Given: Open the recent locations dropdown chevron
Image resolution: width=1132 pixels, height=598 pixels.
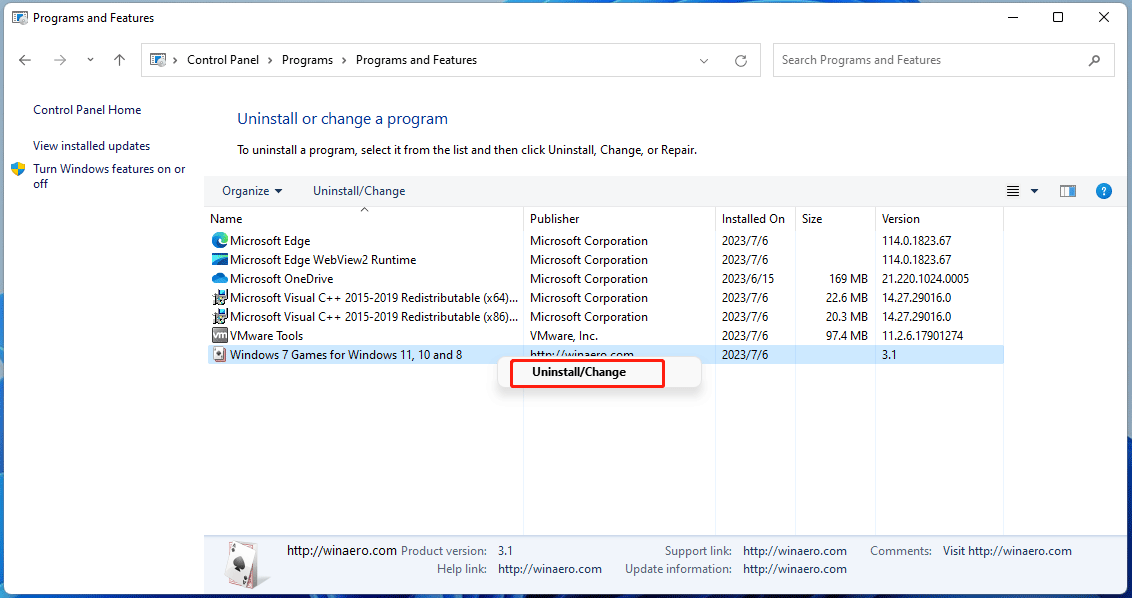Looking at the screenshot, I should click(90, 61).
